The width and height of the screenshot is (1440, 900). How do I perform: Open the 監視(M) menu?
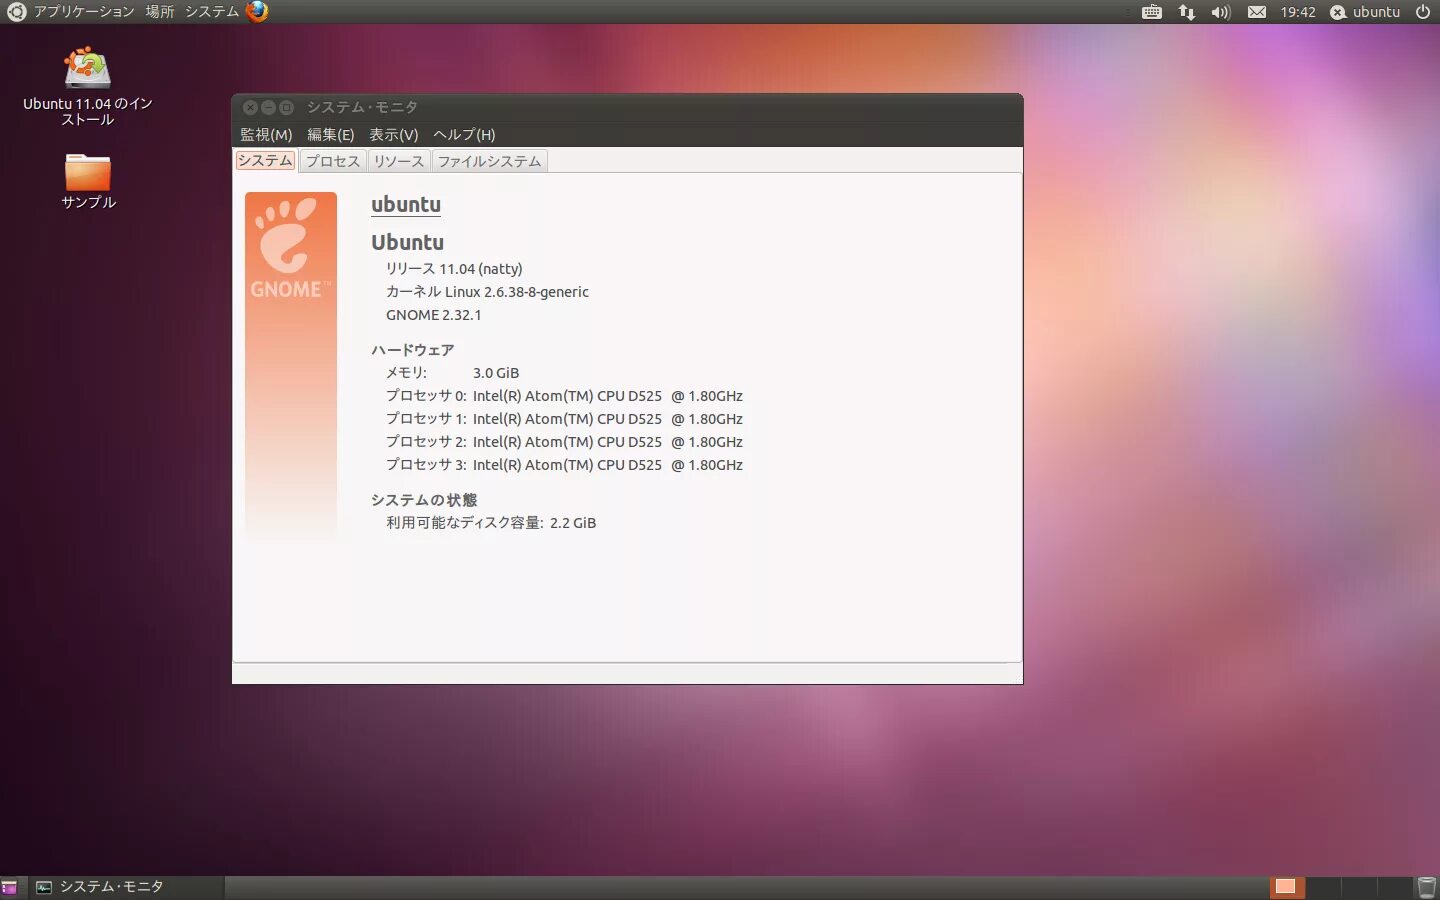[266, 135]
